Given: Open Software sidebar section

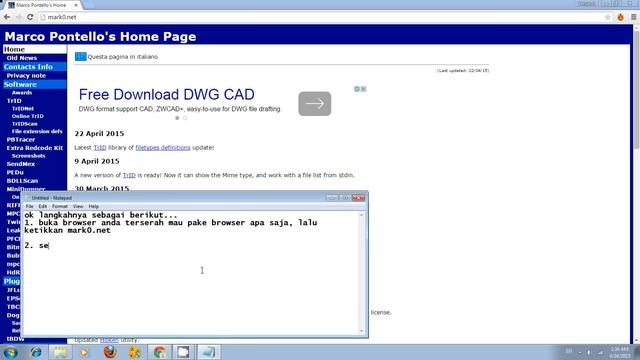Looking at the screenshot, I should (35, 84).
